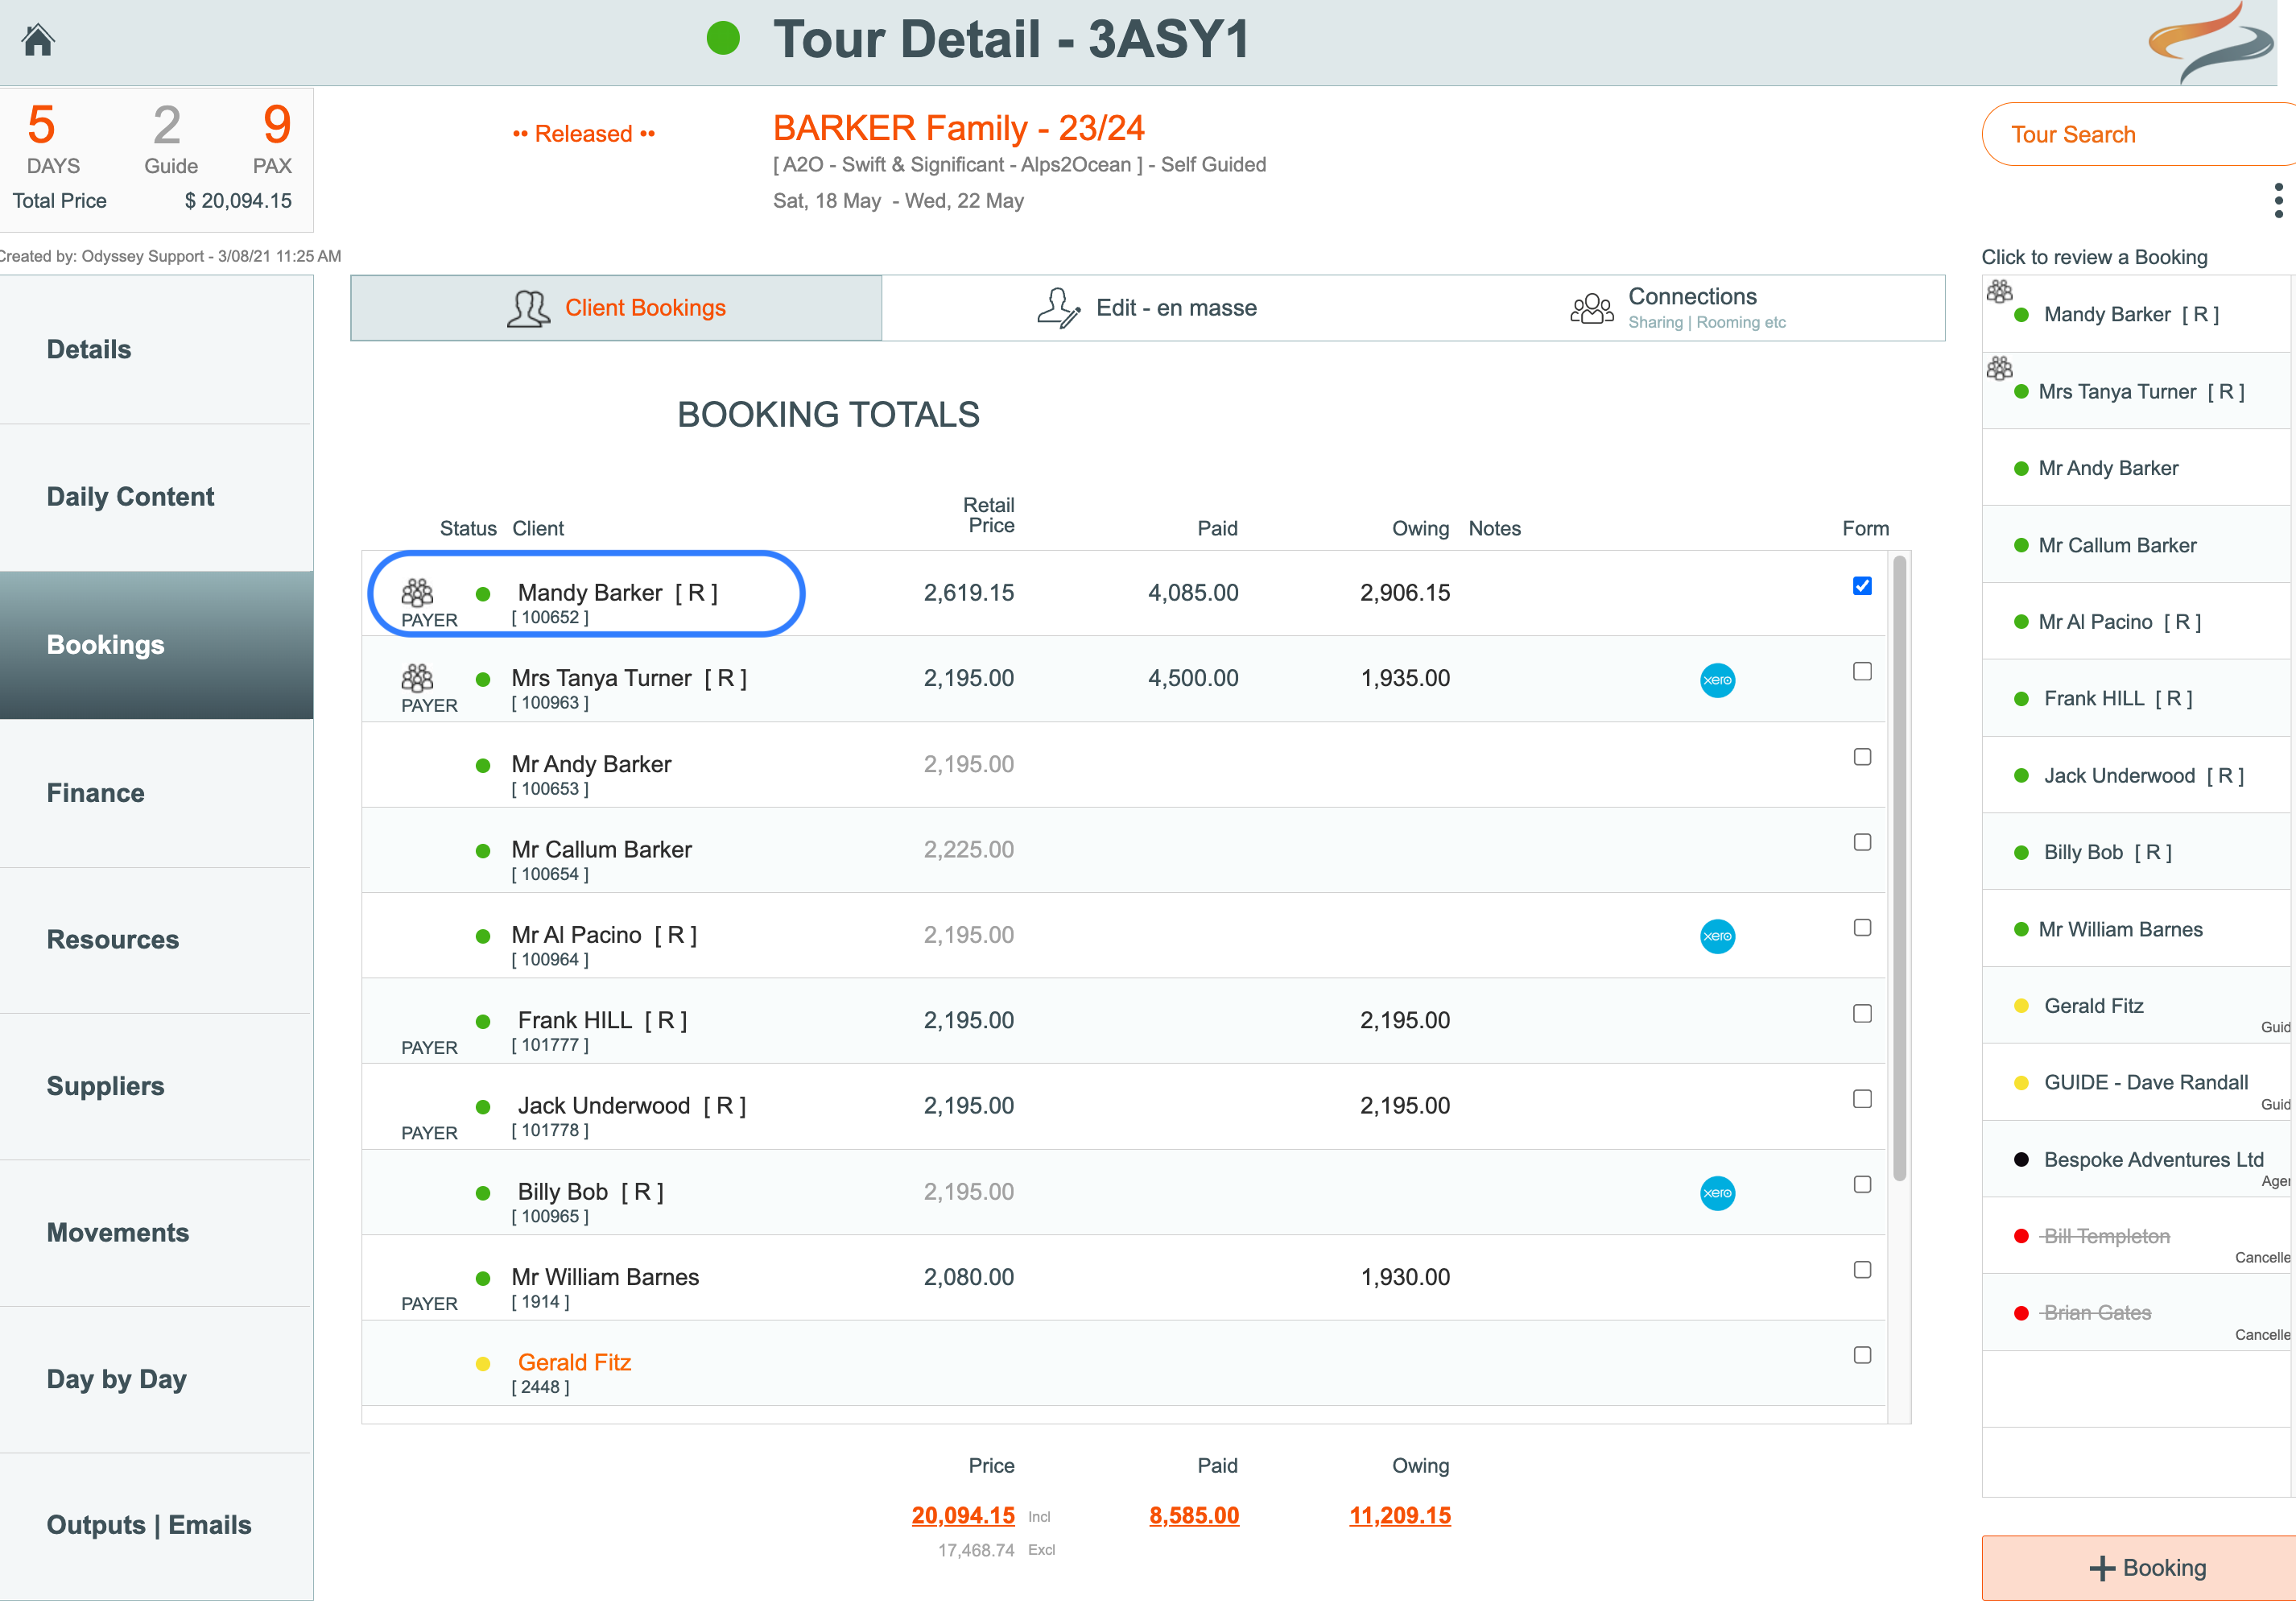Uncheck the Form checkbox for Mandy Barker
This screenshot has height=1612, width=2296.
(1861, 586)
